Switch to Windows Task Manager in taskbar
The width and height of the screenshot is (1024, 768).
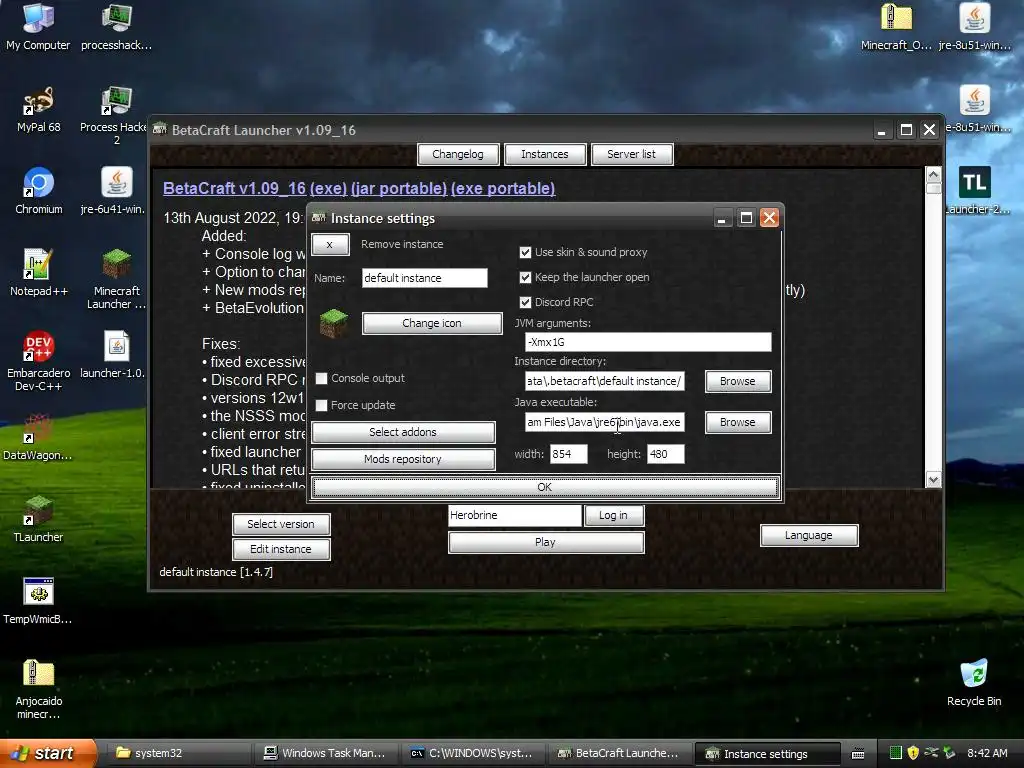point(323,753)
